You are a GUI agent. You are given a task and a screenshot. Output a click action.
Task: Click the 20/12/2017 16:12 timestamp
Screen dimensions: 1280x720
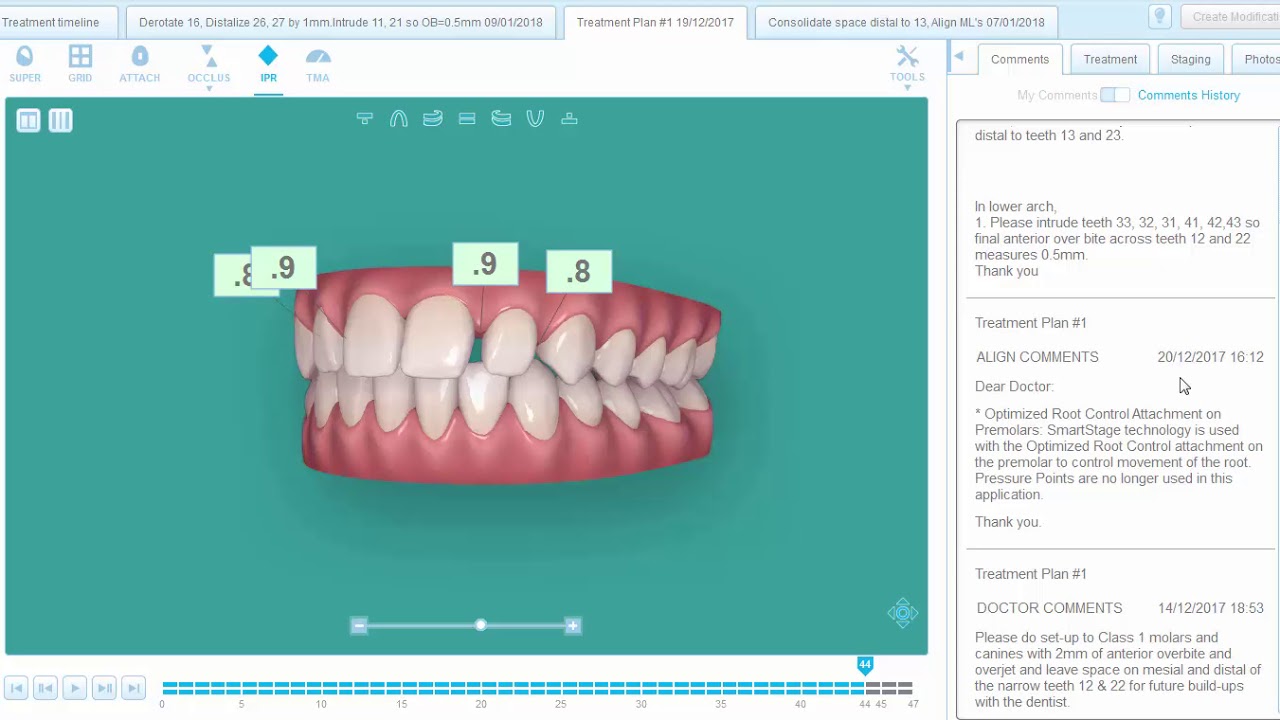click(x=1210, y=357)
